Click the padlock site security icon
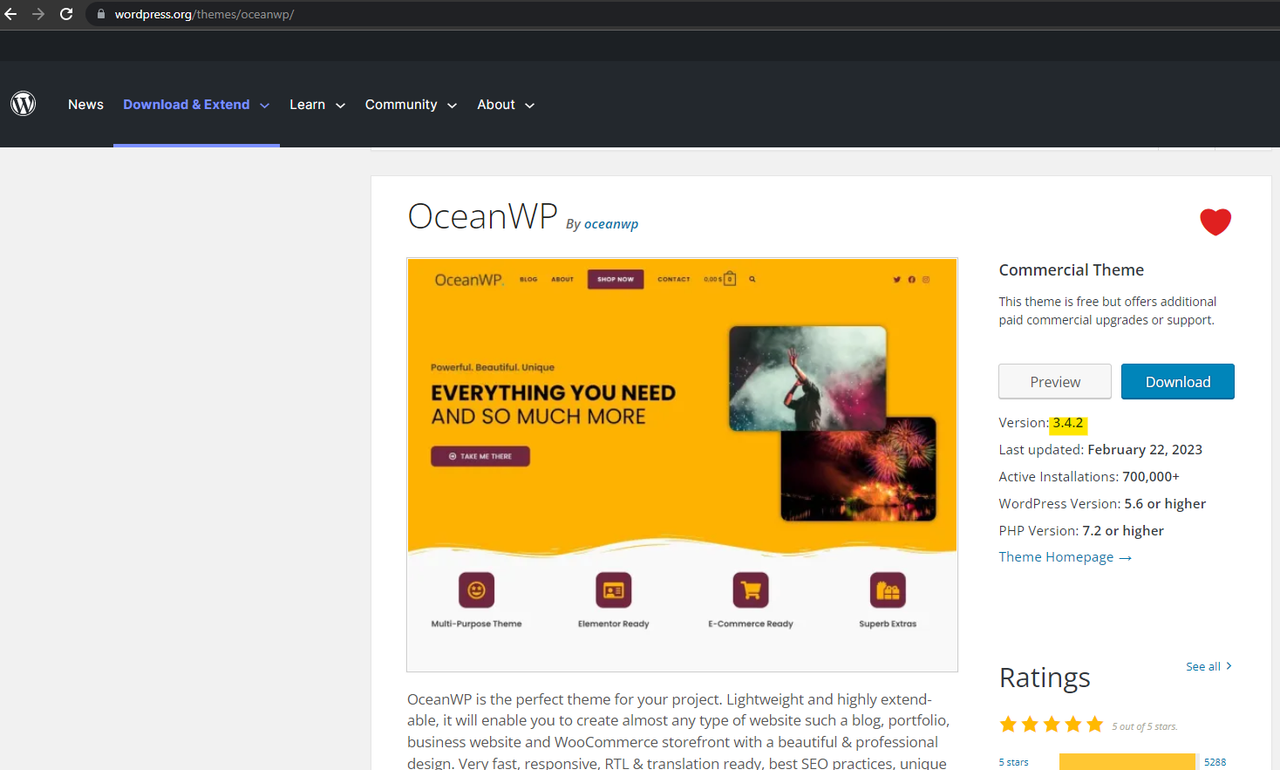Image resolution: width=1280 pixels, height=770 pixels. [x=100, y=15]
